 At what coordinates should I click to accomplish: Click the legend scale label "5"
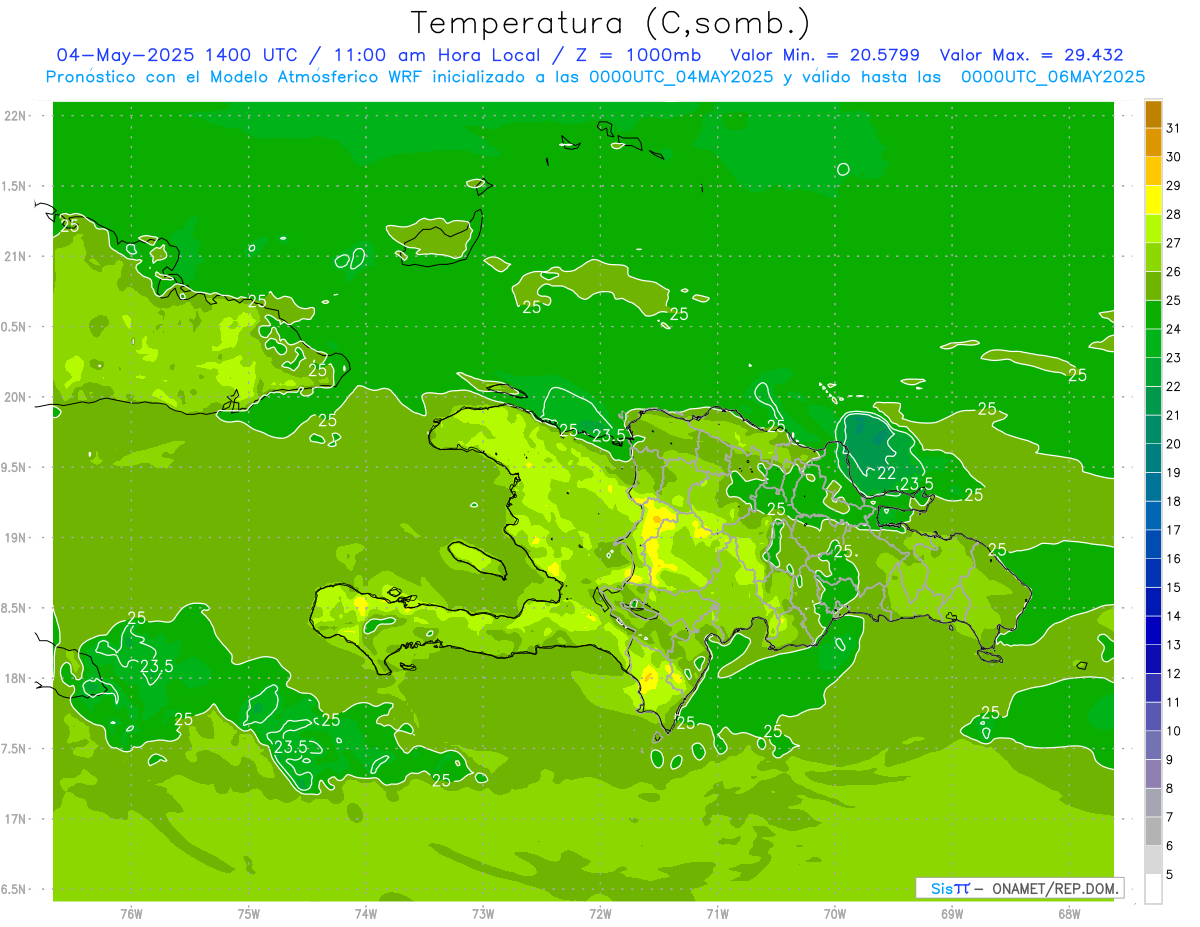coord(1170,875)
